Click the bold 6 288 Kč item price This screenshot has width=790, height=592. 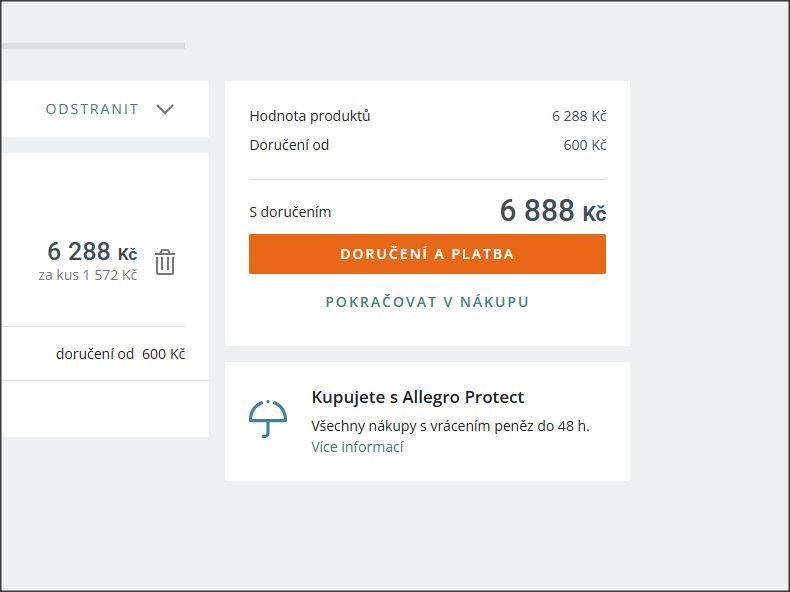(x=92, y=251)
